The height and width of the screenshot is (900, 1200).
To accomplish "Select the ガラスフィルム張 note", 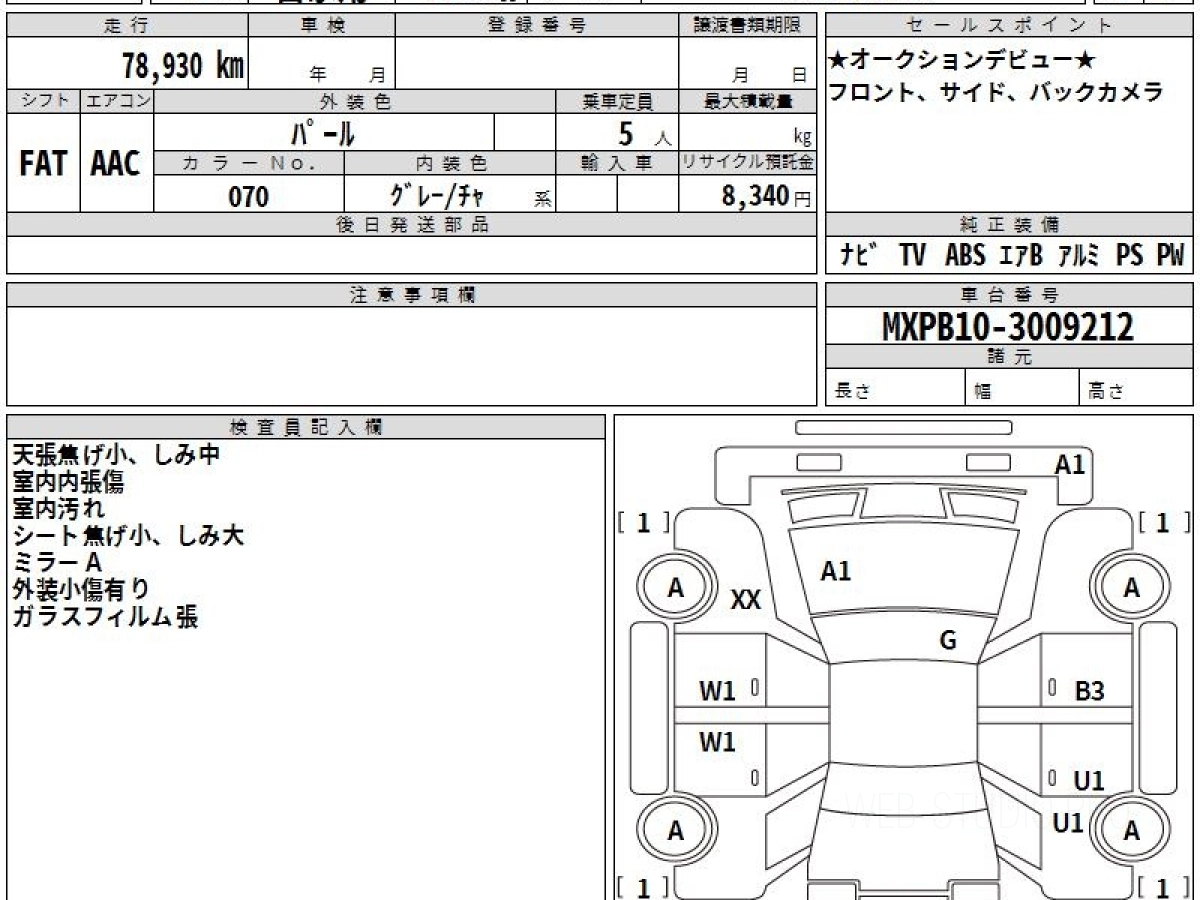I will (105, 617).
